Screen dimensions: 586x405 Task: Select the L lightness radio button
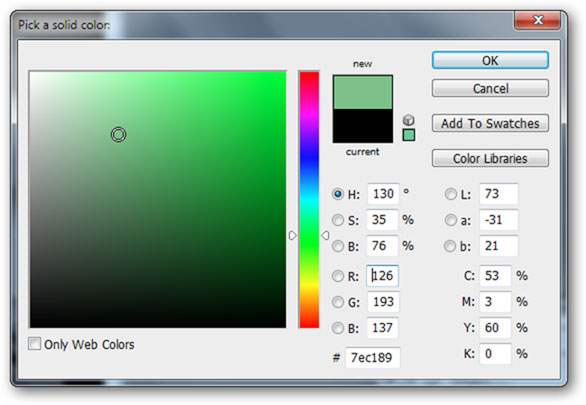click(x=451, y=194)
